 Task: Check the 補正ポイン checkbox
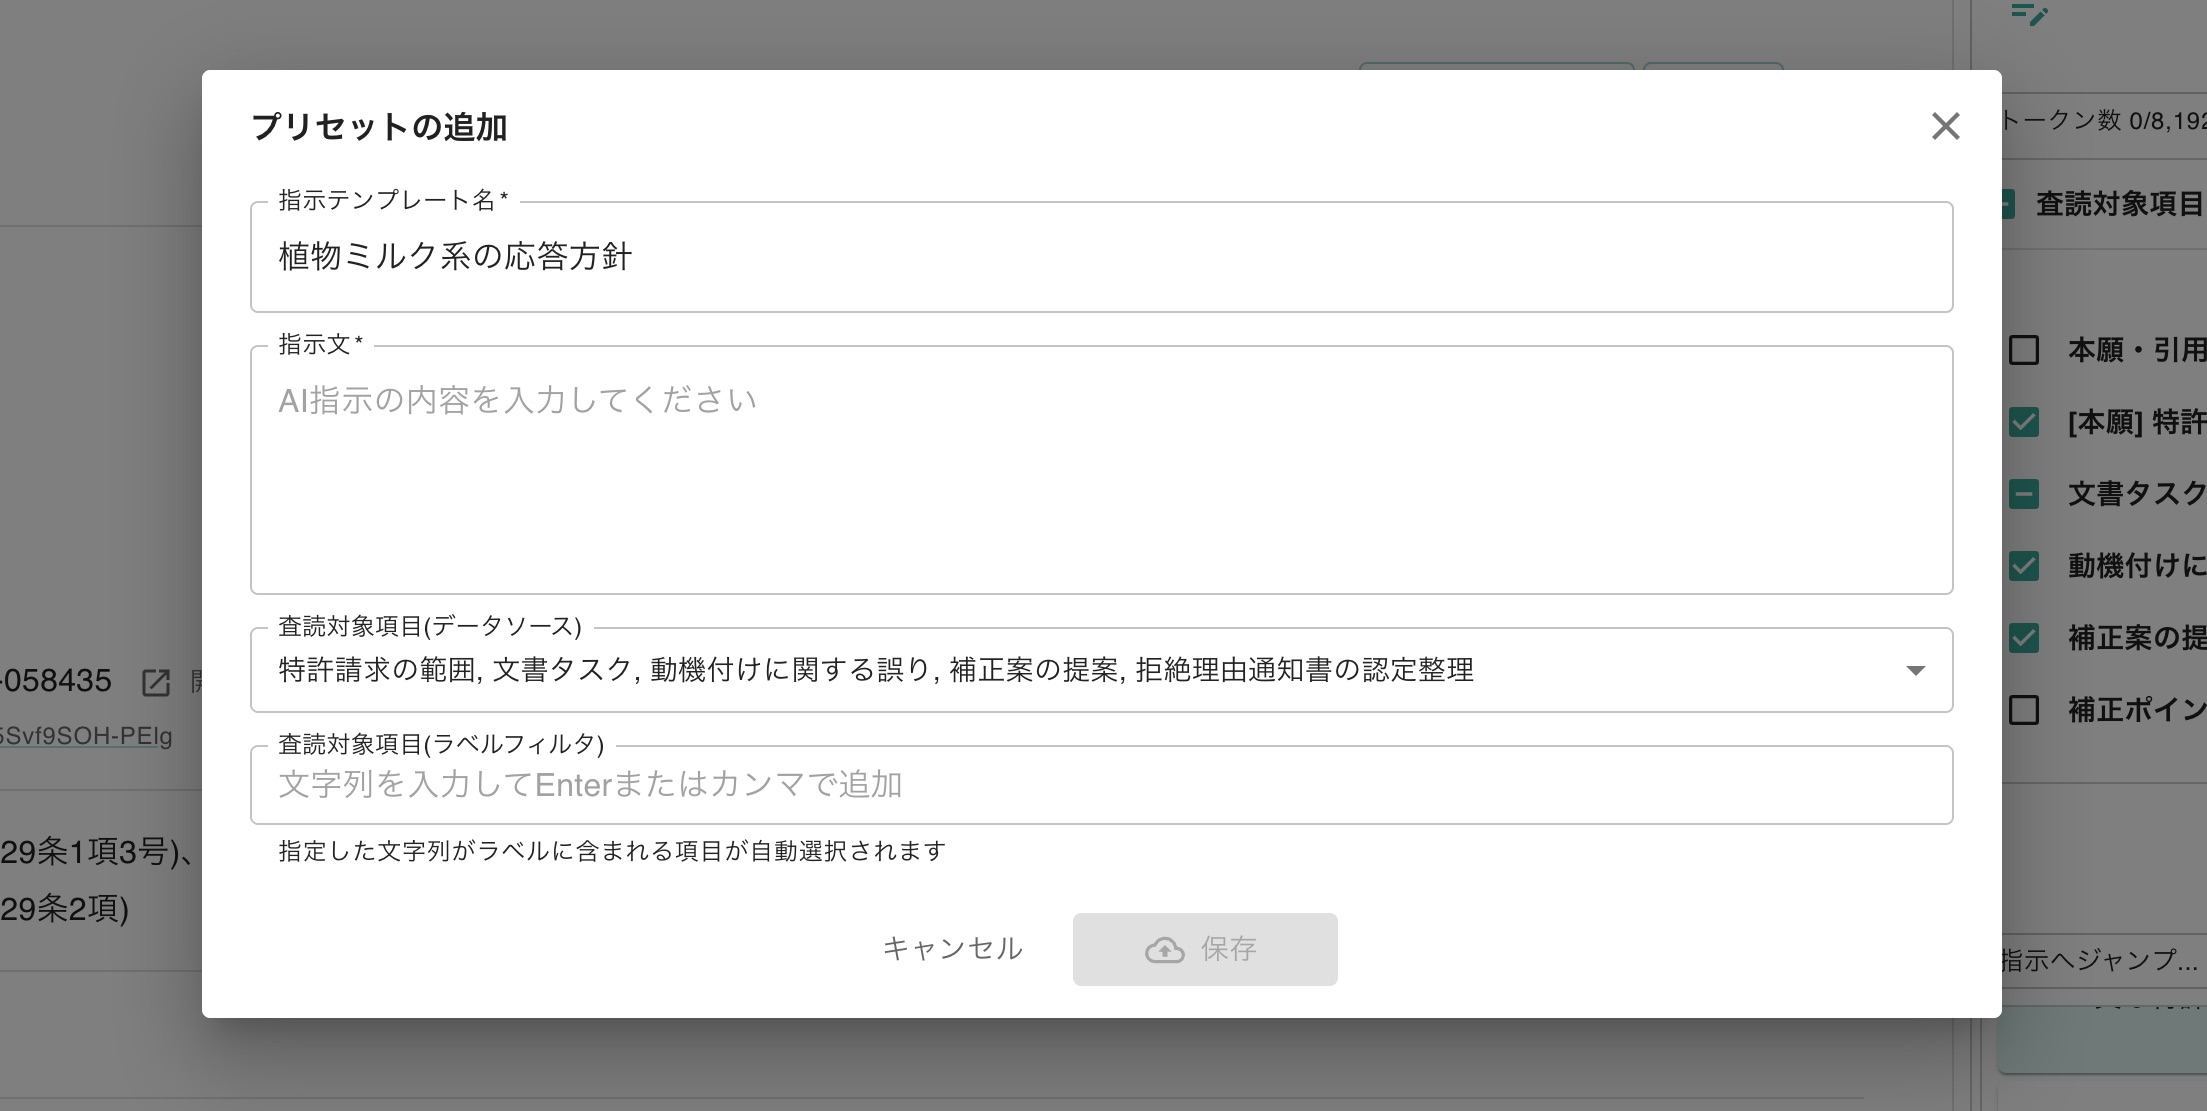2024,710
